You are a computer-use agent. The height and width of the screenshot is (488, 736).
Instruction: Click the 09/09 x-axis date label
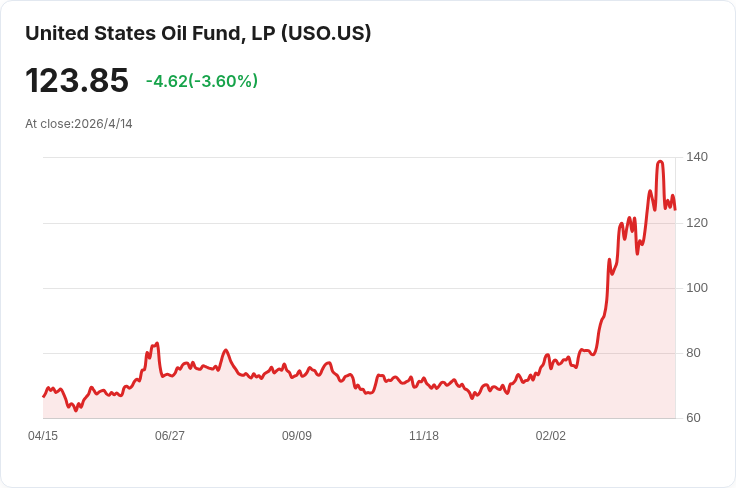(297, 436)
